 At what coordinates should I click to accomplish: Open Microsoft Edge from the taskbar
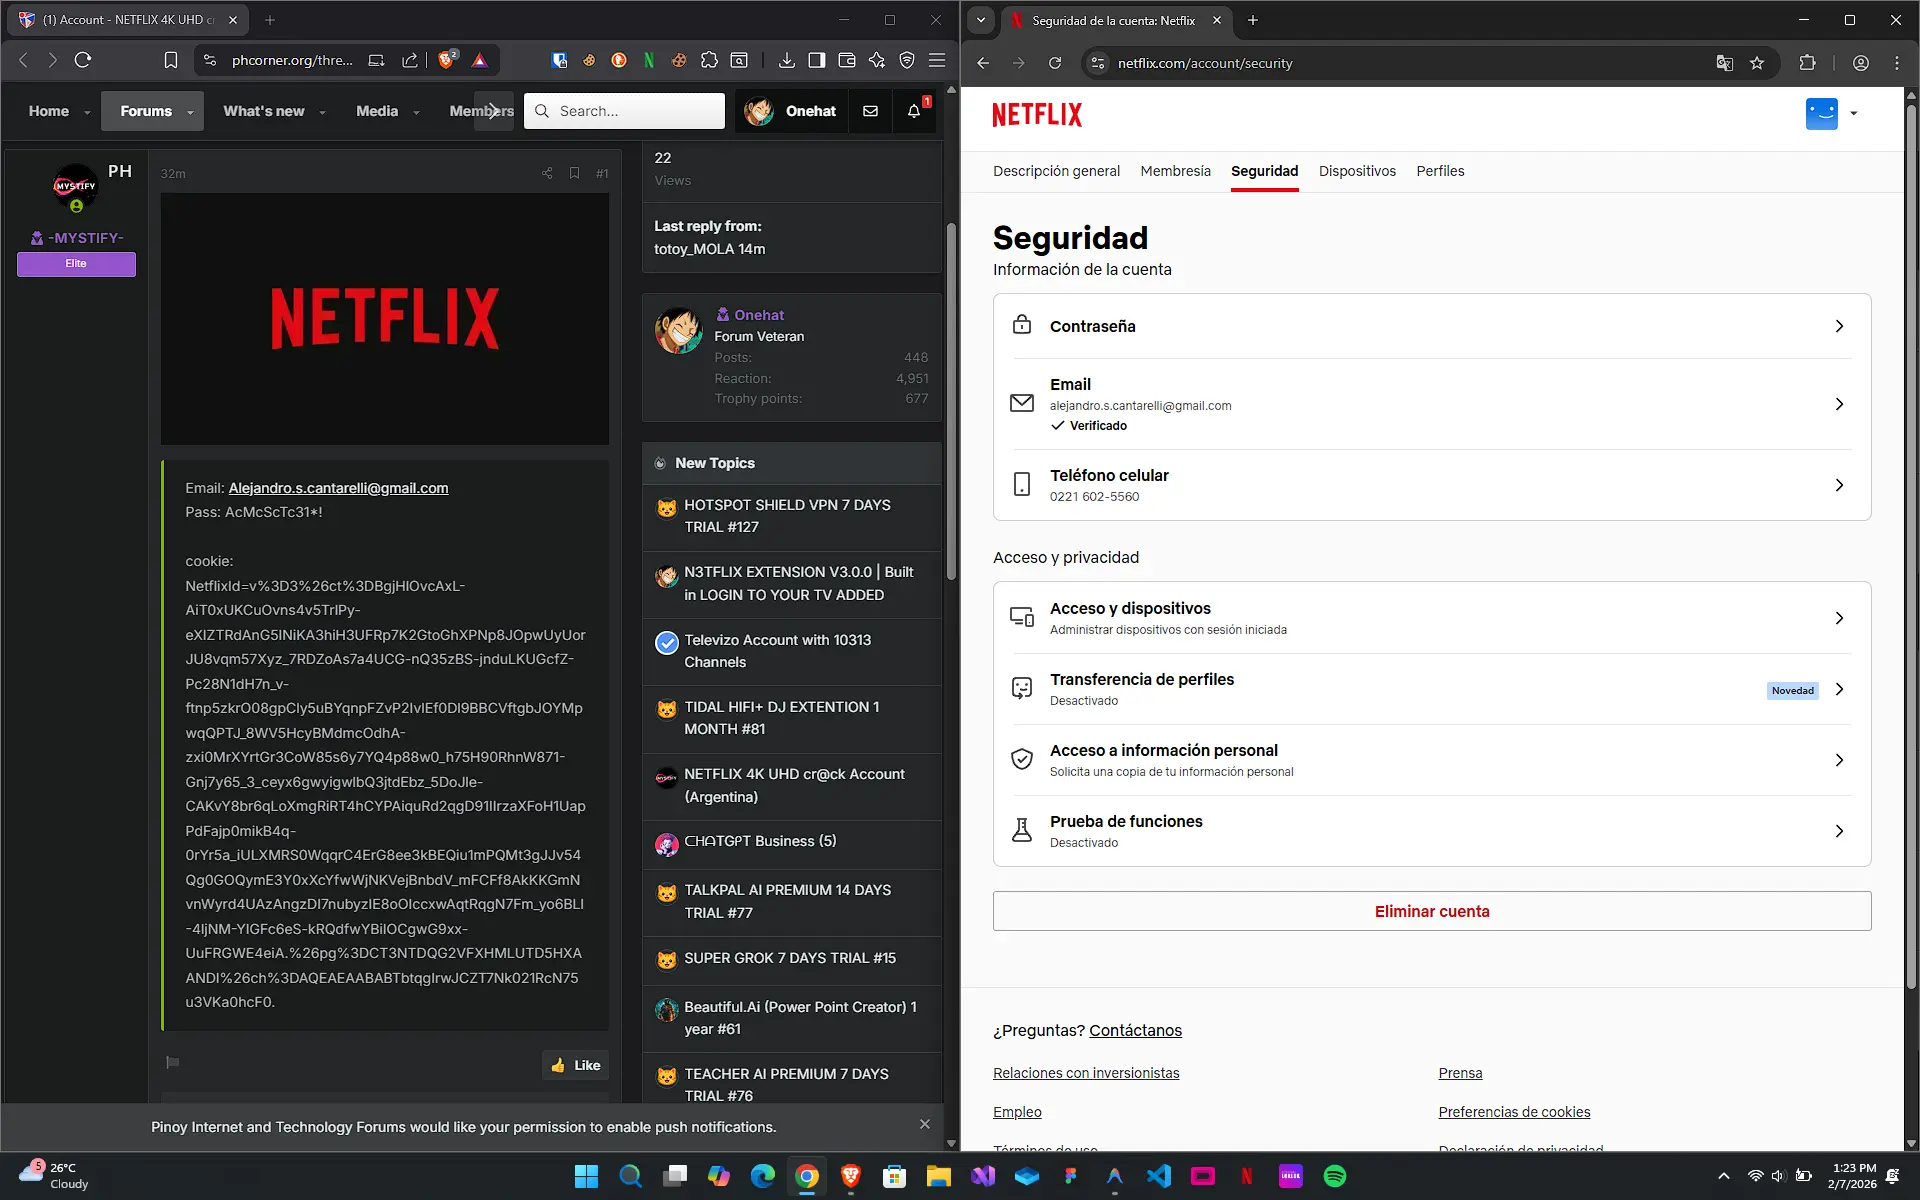click(763, 1176)
